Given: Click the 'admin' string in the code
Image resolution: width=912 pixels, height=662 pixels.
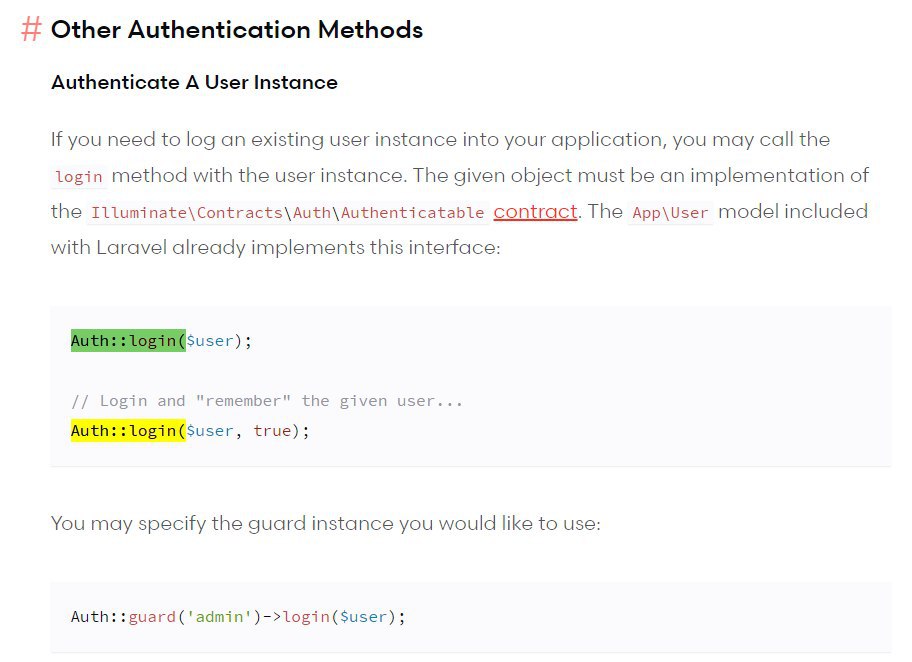Looking at the screenshot, I should click(219, 617).
